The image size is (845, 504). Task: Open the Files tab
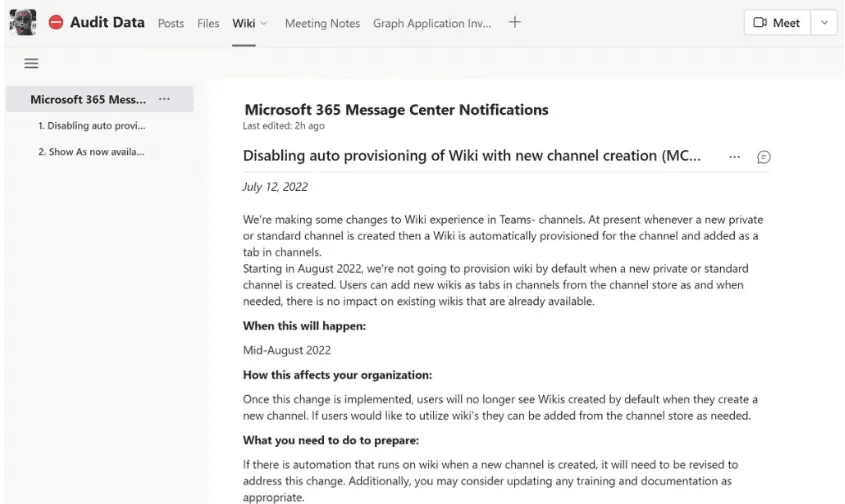pos(208,23)
